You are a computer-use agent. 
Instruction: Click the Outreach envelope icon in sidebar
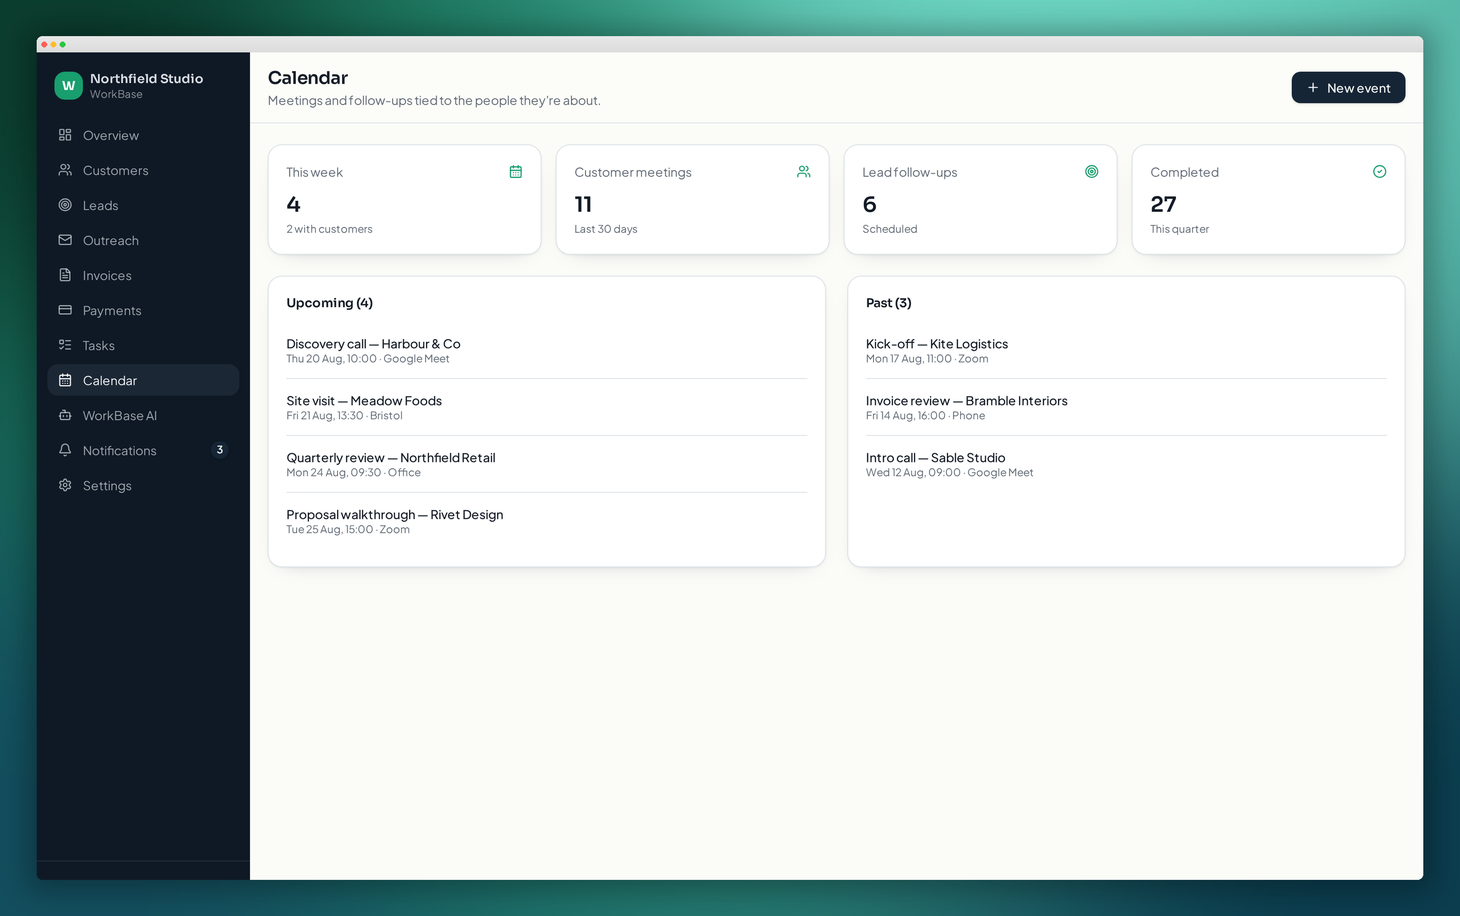pyautogui.click(x=65, y=240)
